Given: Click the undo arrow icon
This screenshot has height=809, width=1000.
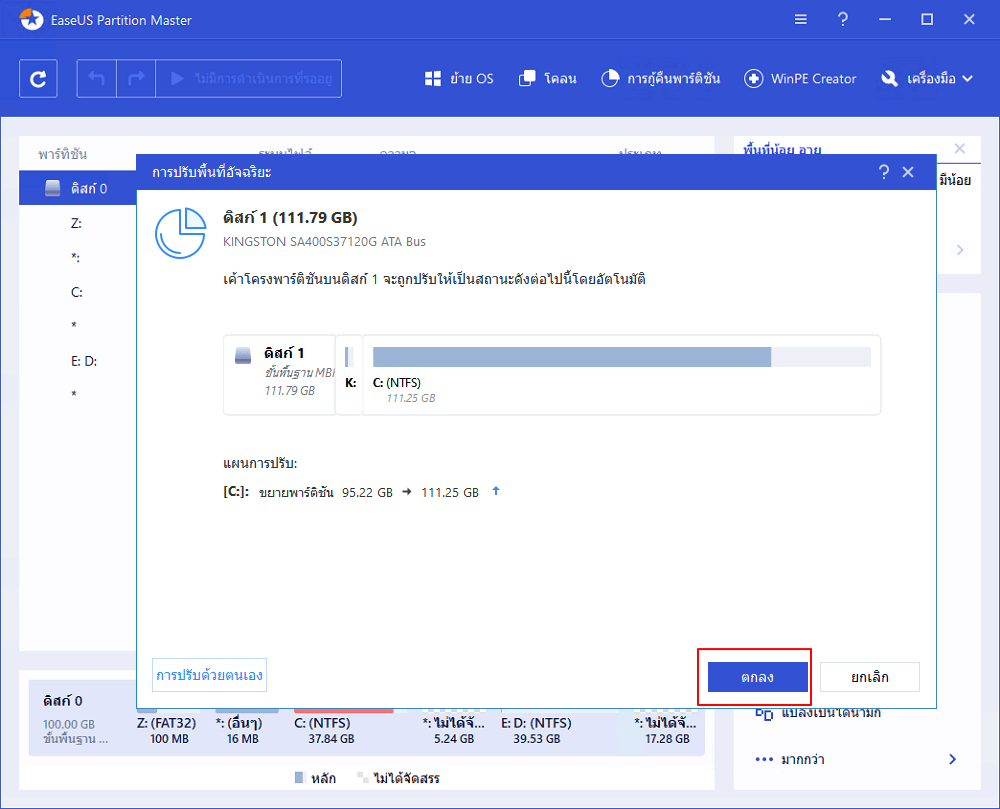Looking at the screenshot, I should pos(96,78).
